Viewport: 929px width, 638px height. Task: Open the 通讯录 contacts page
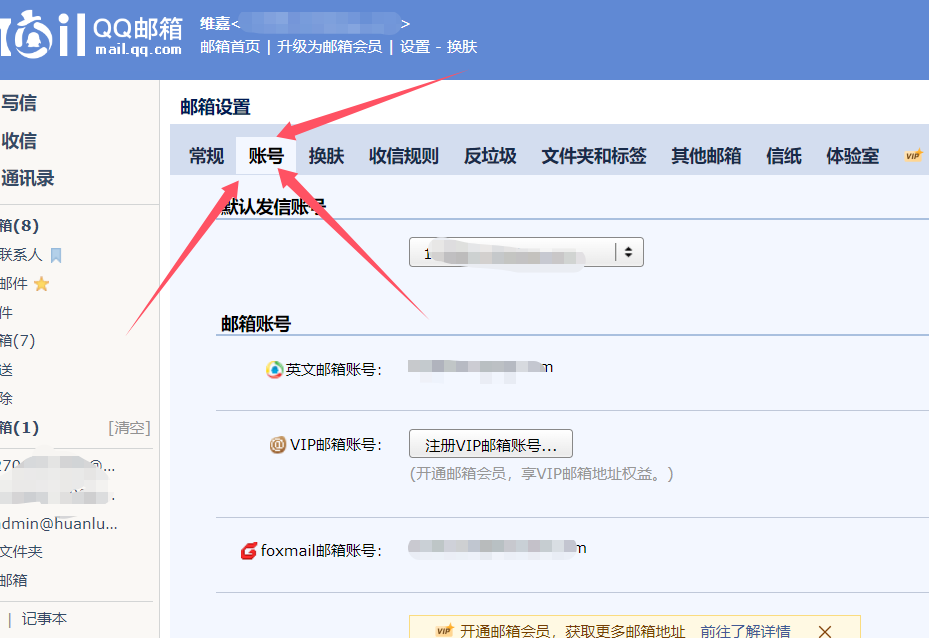click(x=26, y=178)
